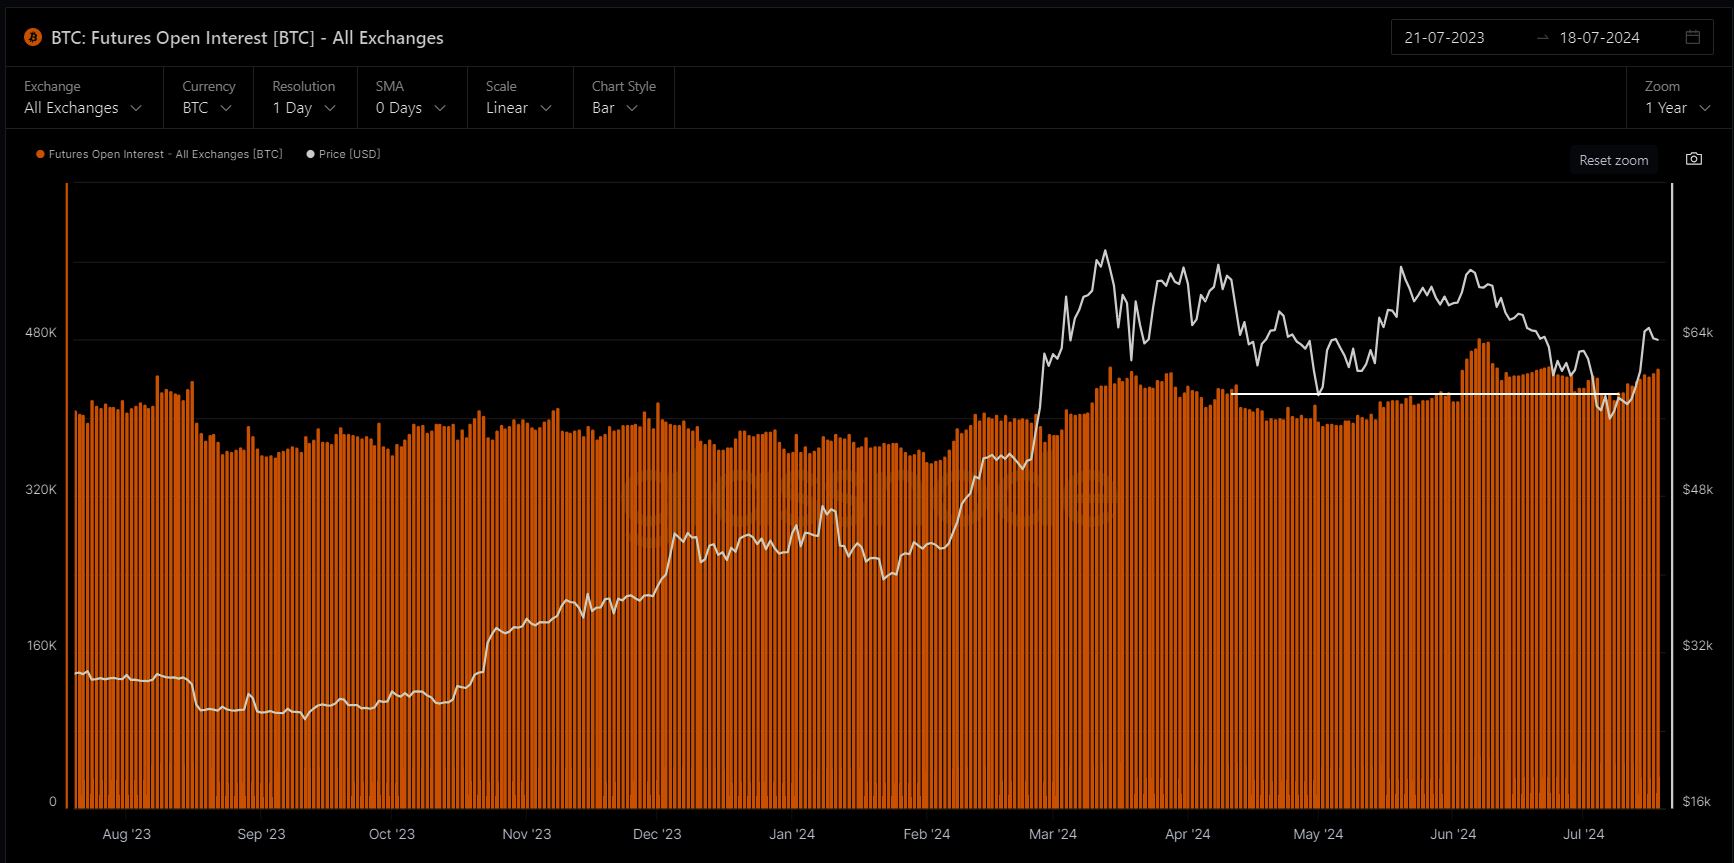Open the calendar date picker icon
Viewport: 1734px width, 863px height.
tap(1693, 37)
